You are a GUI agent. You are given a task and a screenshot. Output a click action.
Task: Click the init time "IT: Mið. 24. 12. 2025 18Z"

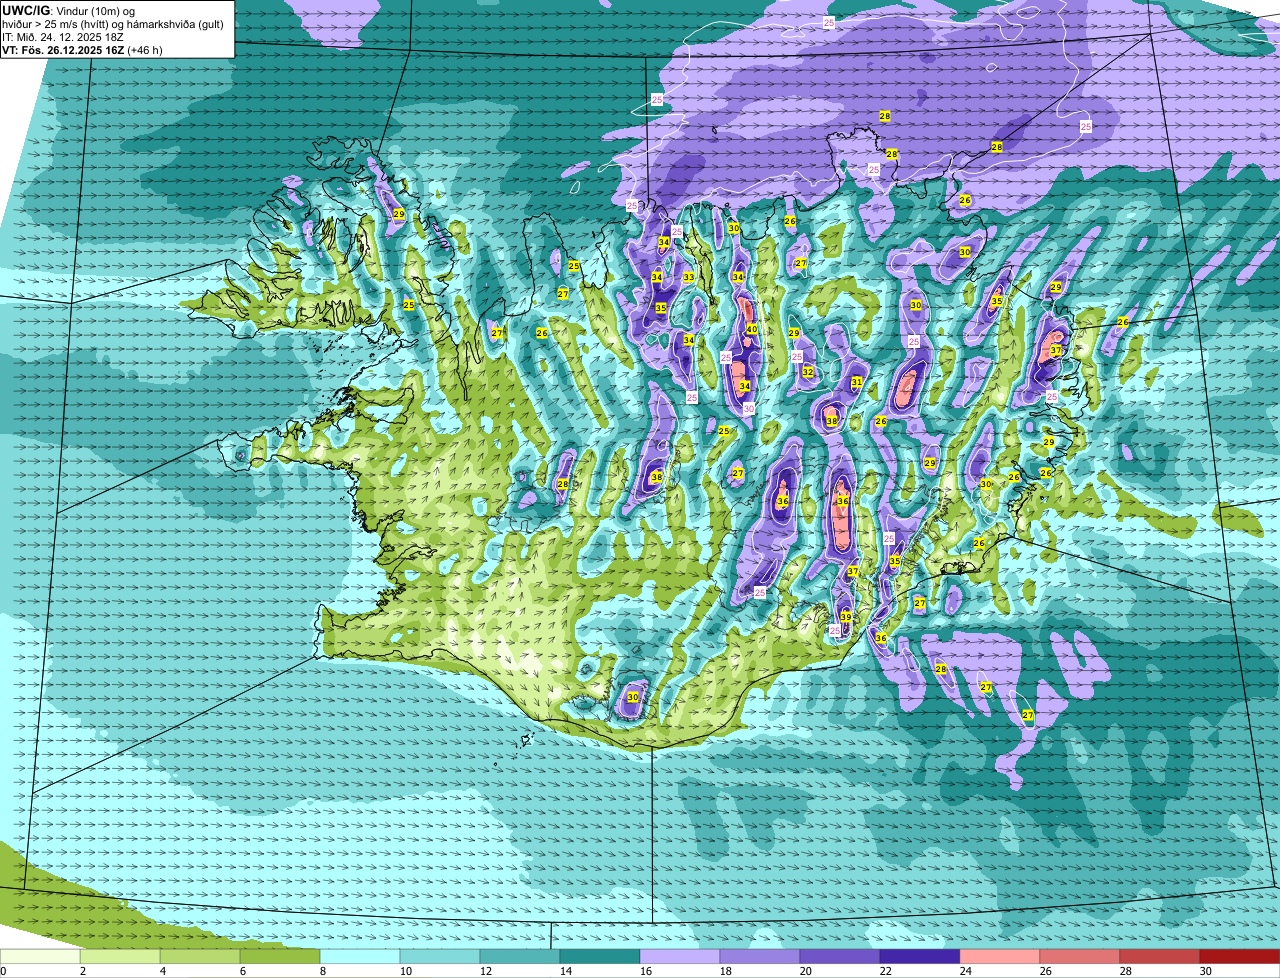63,37
